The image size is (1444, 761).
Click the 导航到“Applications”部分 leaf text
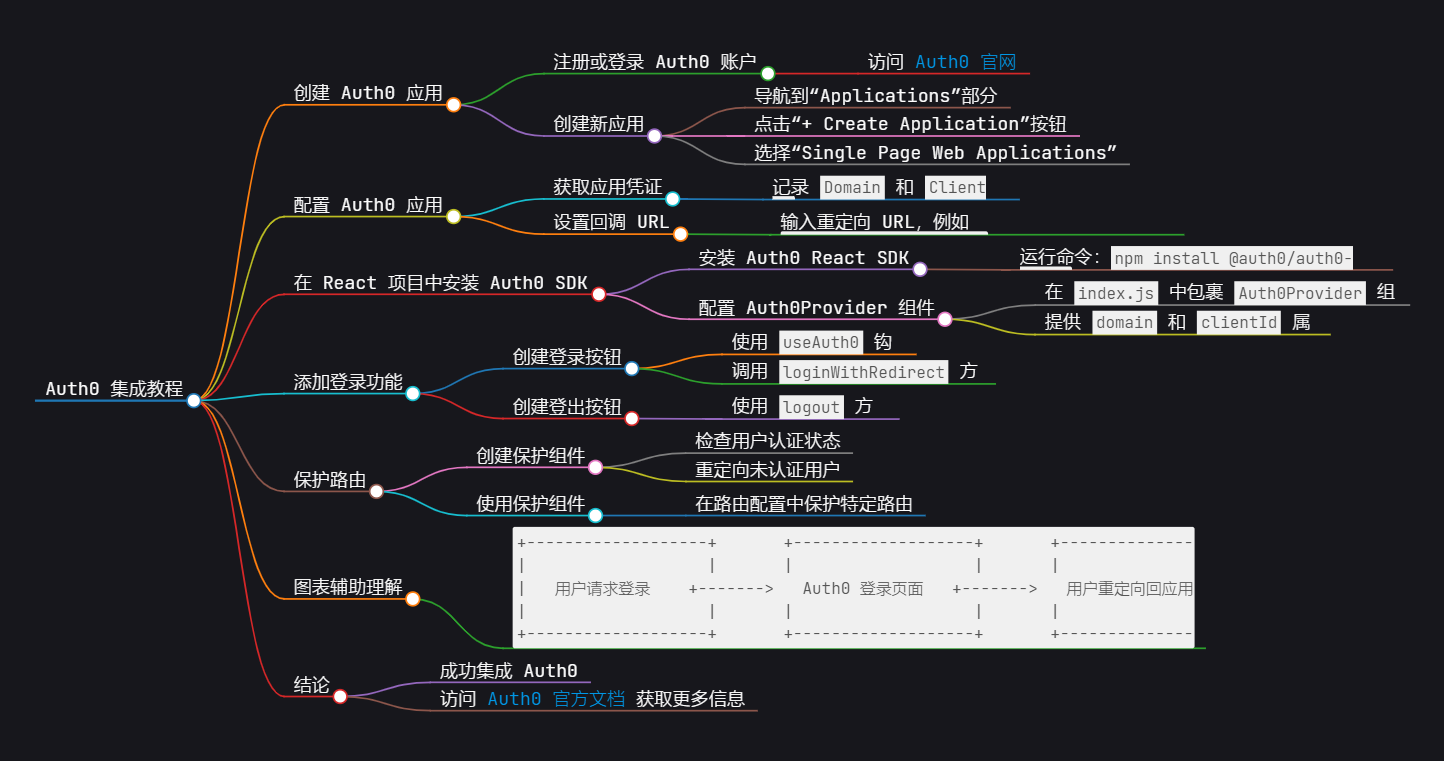(x=875, y=96)
